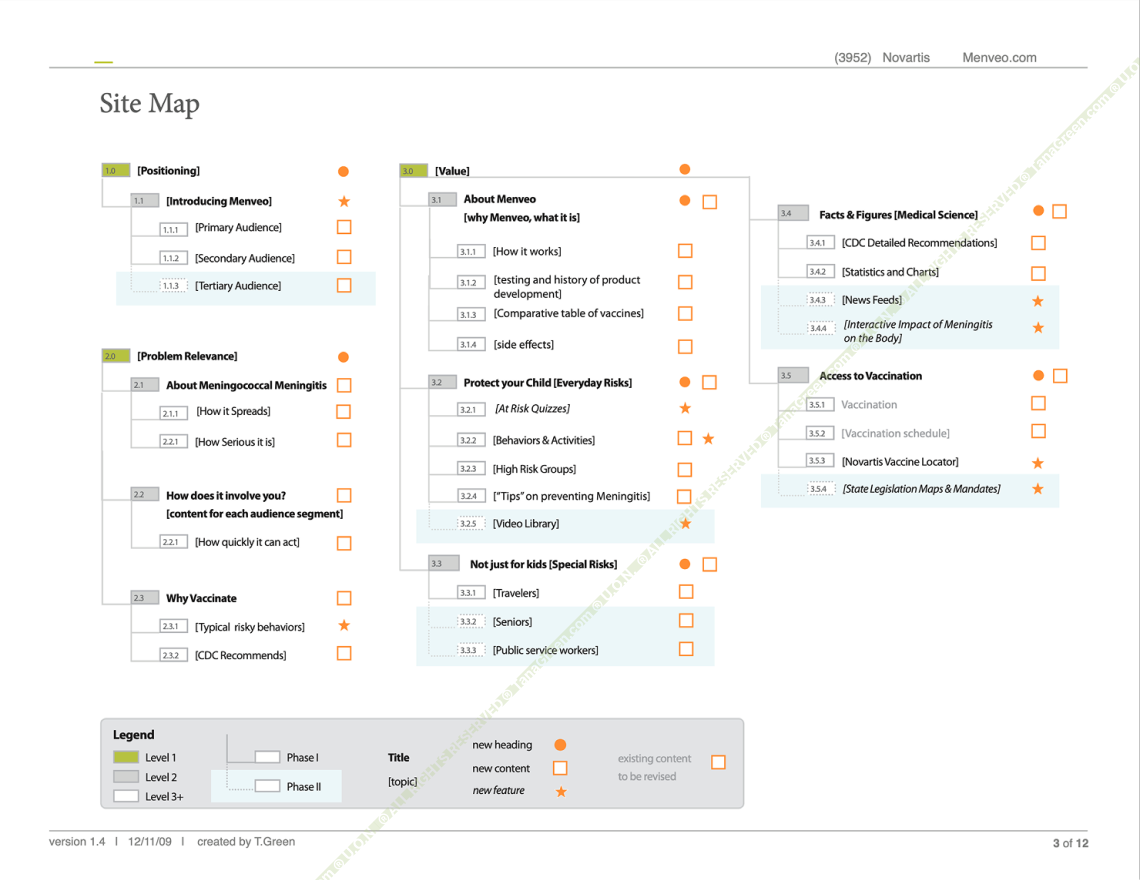1140x880 pixels.
Task: Click the star next to State Legislation Maps
Action: (x=1037, y=489)
